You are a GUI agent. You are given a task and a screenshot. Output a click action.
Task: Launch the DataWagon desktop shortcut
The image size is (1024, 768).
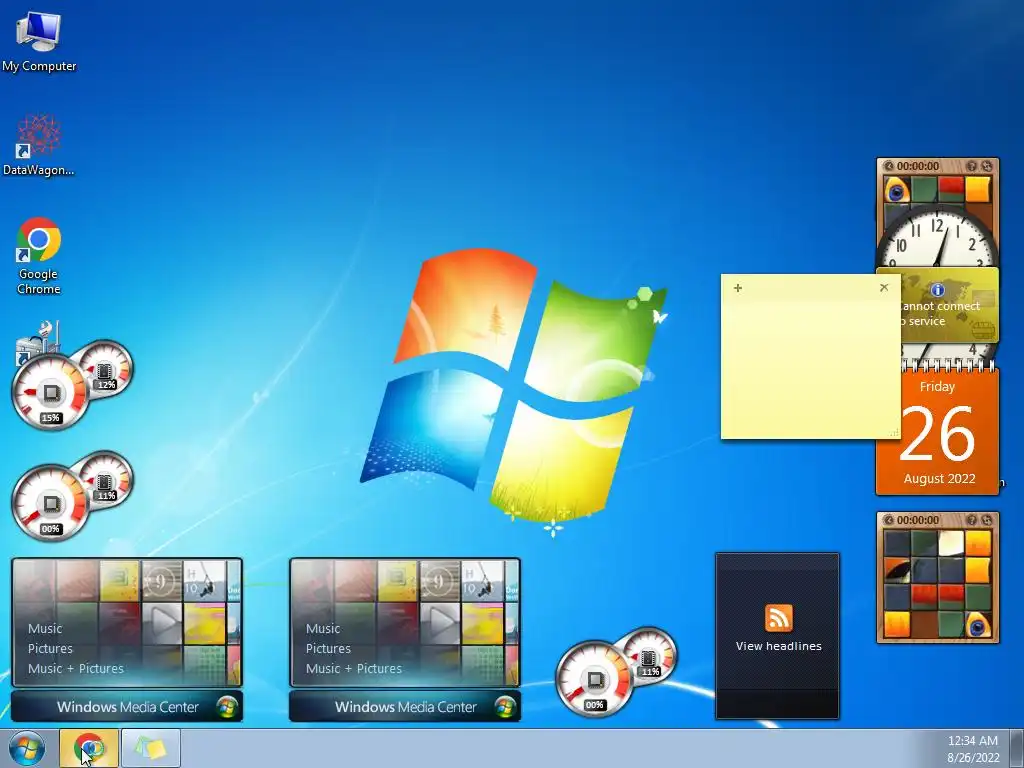(x=39, y=145)
